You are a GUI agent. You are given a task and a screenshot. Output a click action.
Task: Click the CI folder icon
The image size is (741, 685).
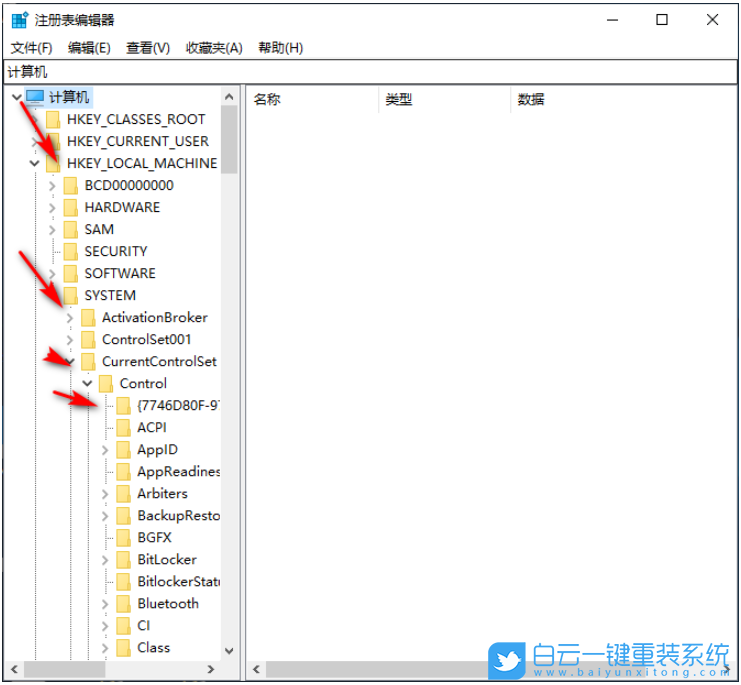point(123,625)
